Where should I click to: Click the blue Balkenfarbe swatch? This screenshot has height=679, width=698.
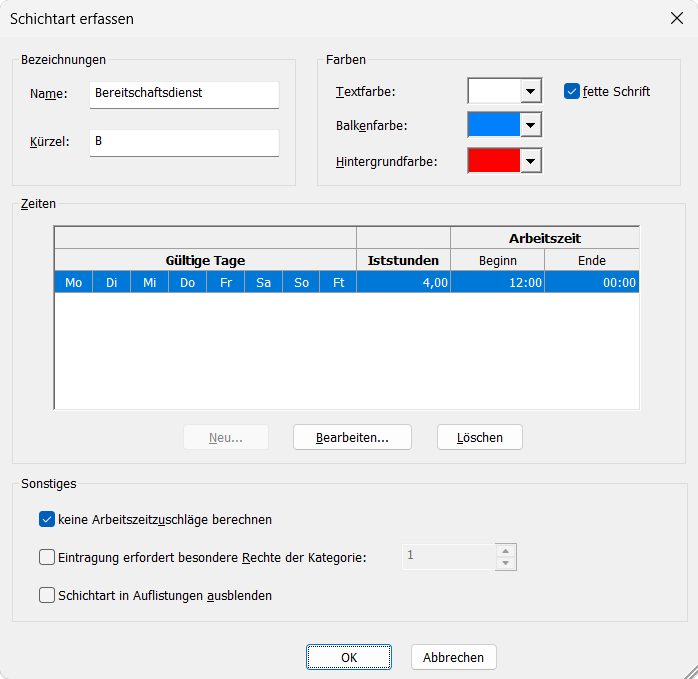pyautogui.click(x=494, y=125)
